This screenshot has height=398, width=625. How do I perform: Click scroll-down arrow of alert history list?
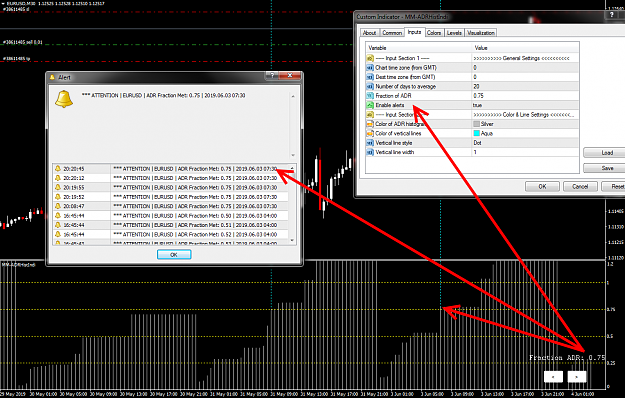tap(292, 240)
